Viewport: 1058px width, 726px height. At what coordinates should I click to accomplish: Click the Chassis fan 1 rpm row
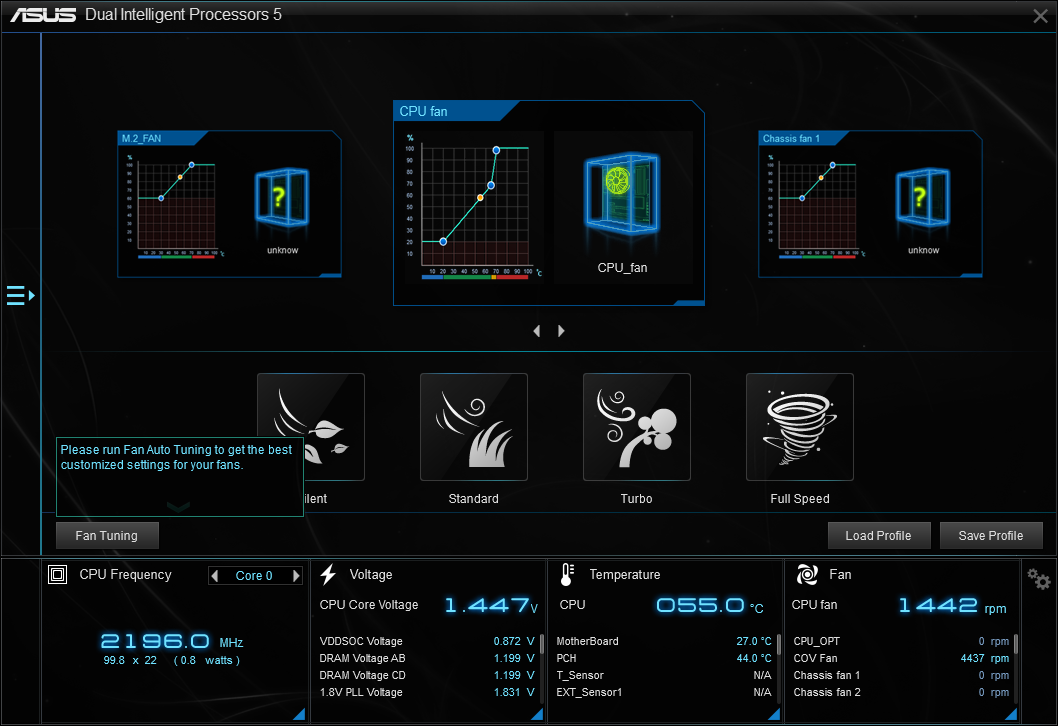click(x=901, y=675)
